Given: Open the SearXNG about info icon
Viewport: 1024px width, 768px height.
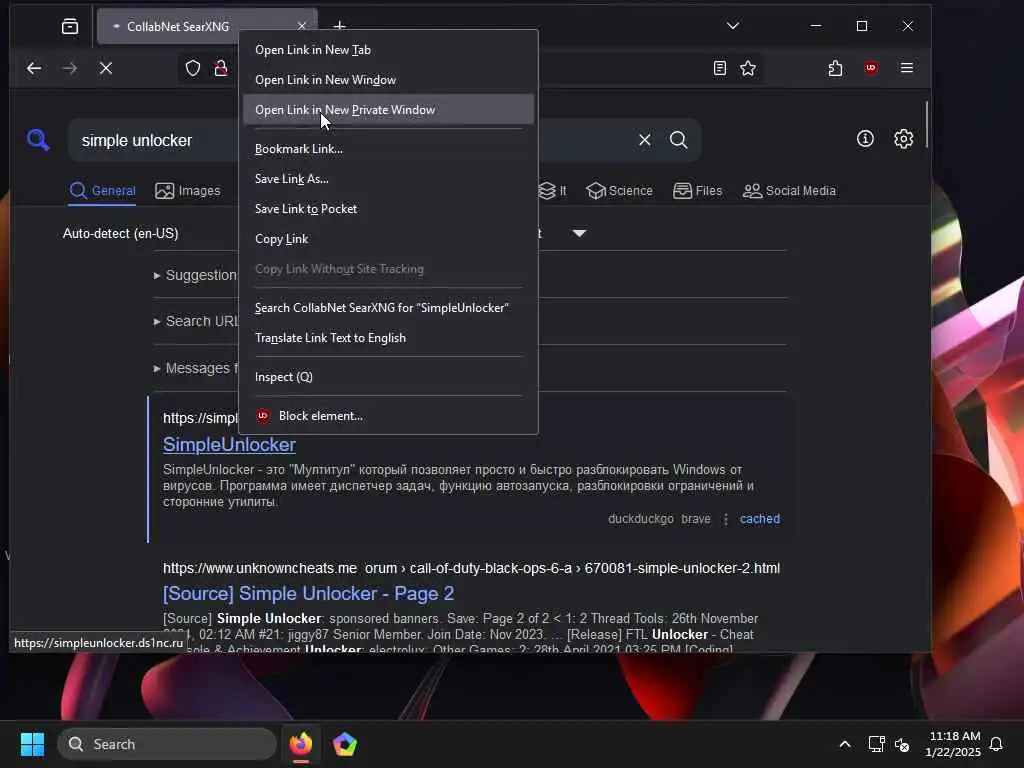Looking at the screenshot, I should [865, 138].
